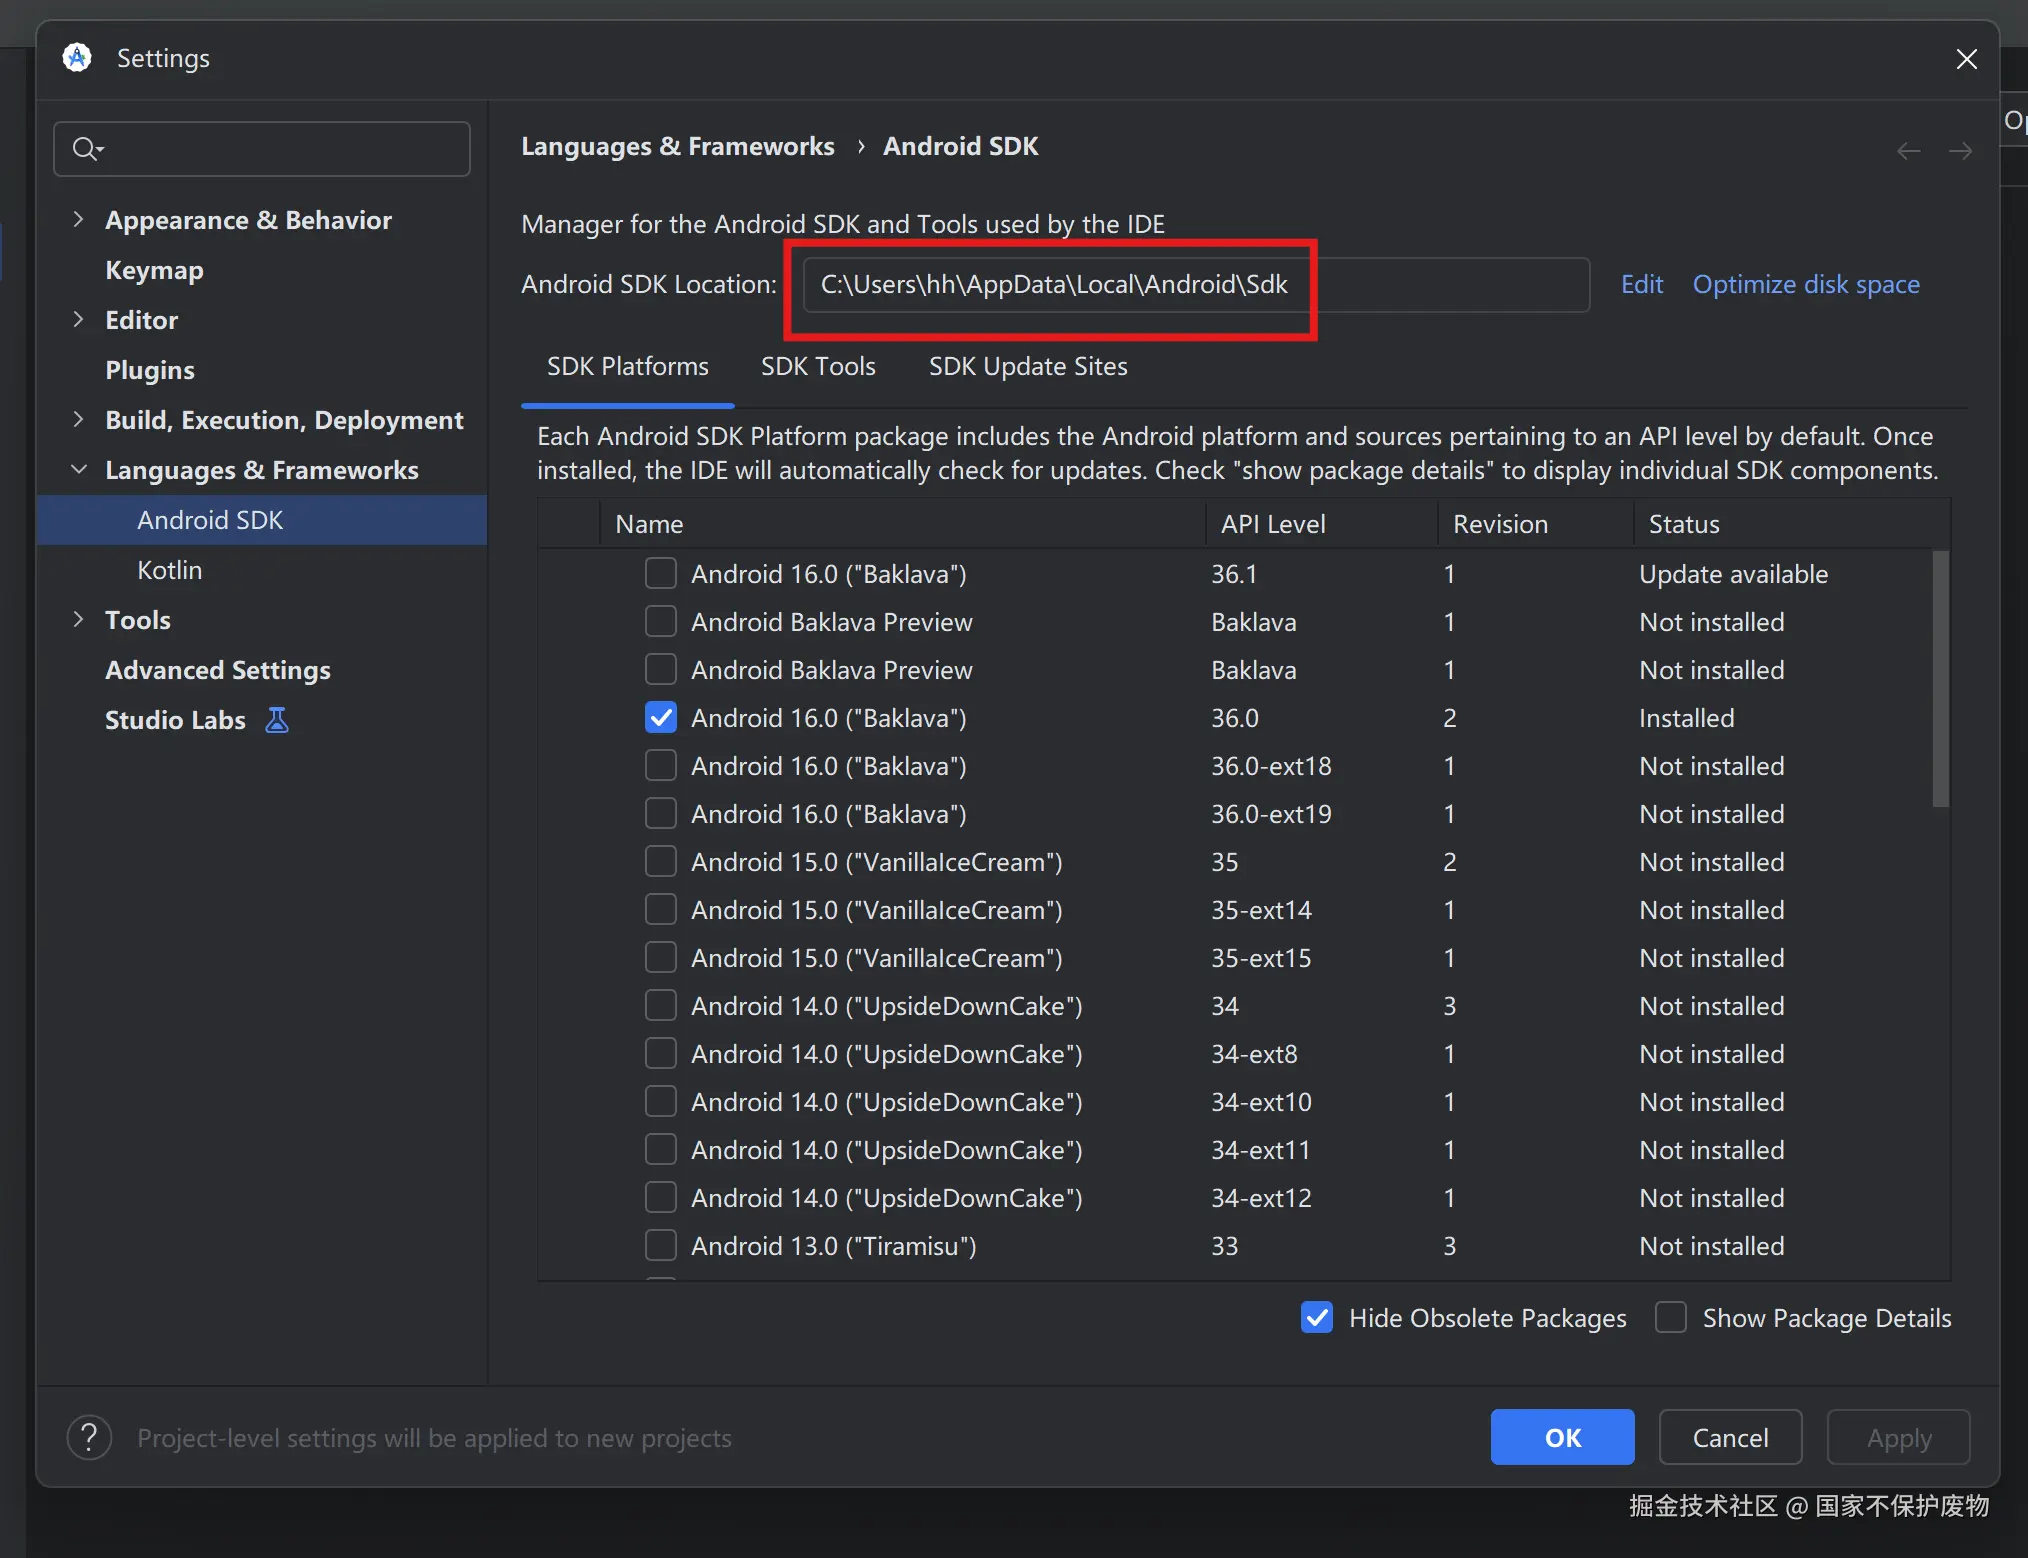Check the box for API level 34-ext10

[x=660, y=1102]
